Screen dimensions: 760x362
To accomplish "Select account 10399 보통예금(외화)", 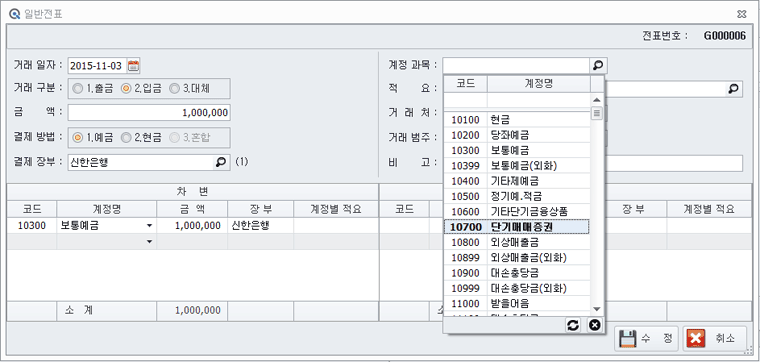I will [x=517, y=166].
